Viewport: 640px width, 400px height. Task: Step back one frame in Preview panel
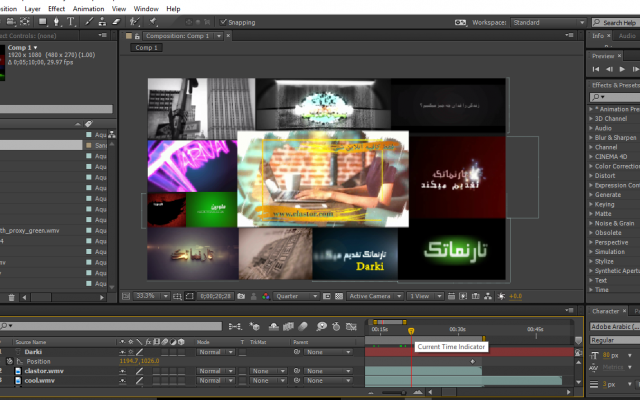click(609, 69)
